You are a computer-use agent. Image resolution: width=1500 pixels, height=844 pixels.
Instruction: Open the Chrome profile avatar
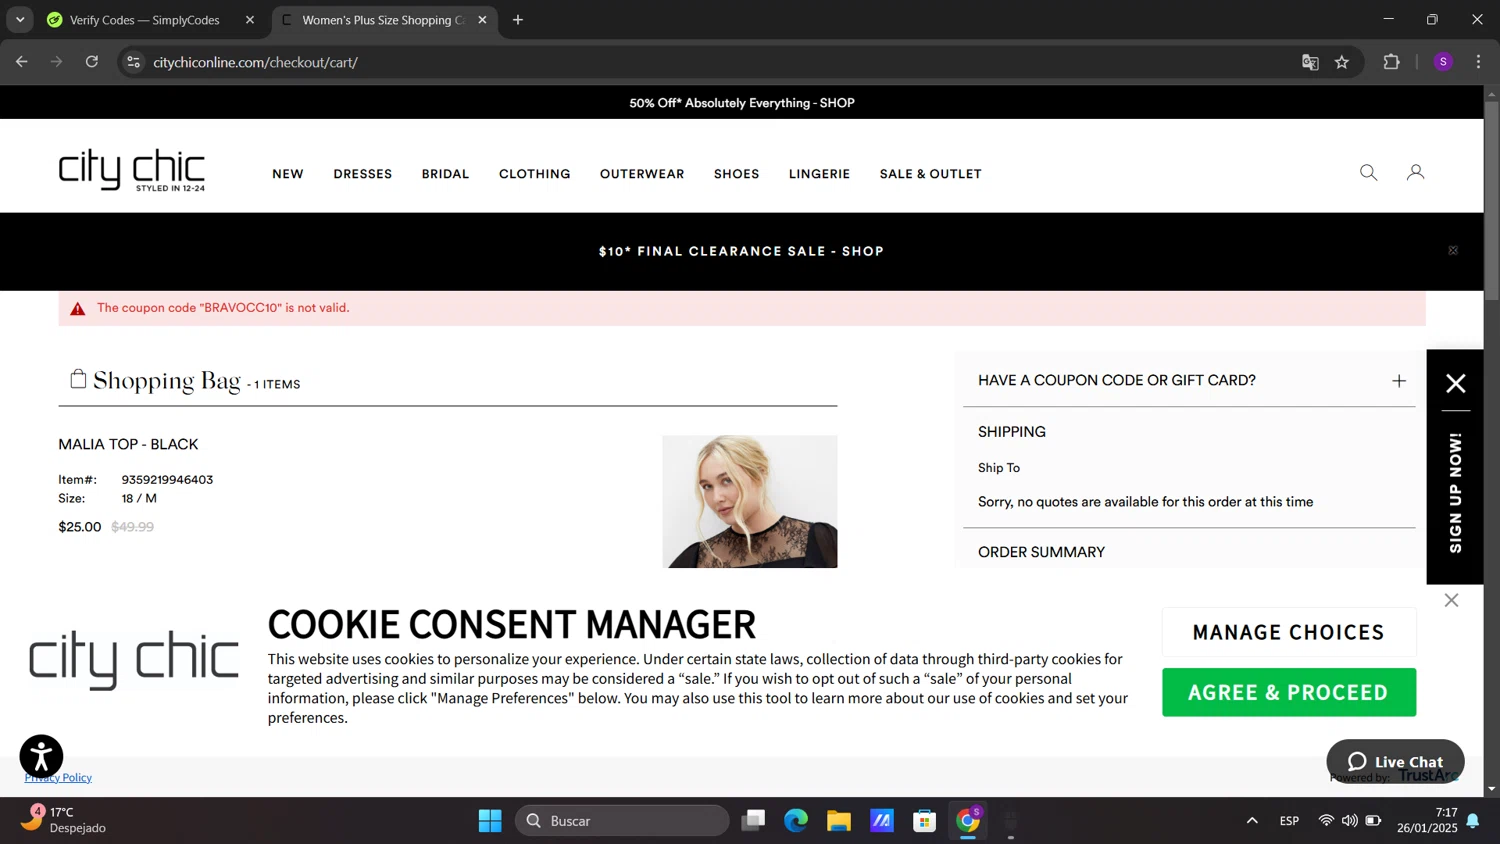tap(1443, 62)
